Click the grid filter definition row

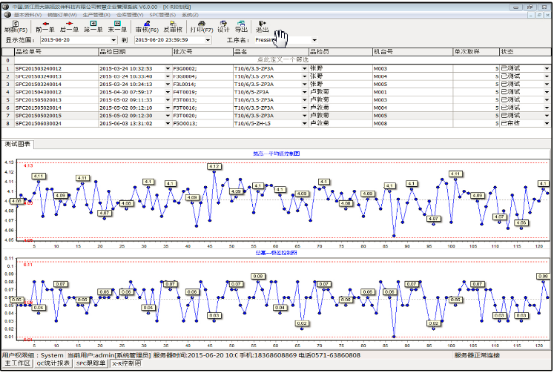pyautogui.click(x=282, y=60)
